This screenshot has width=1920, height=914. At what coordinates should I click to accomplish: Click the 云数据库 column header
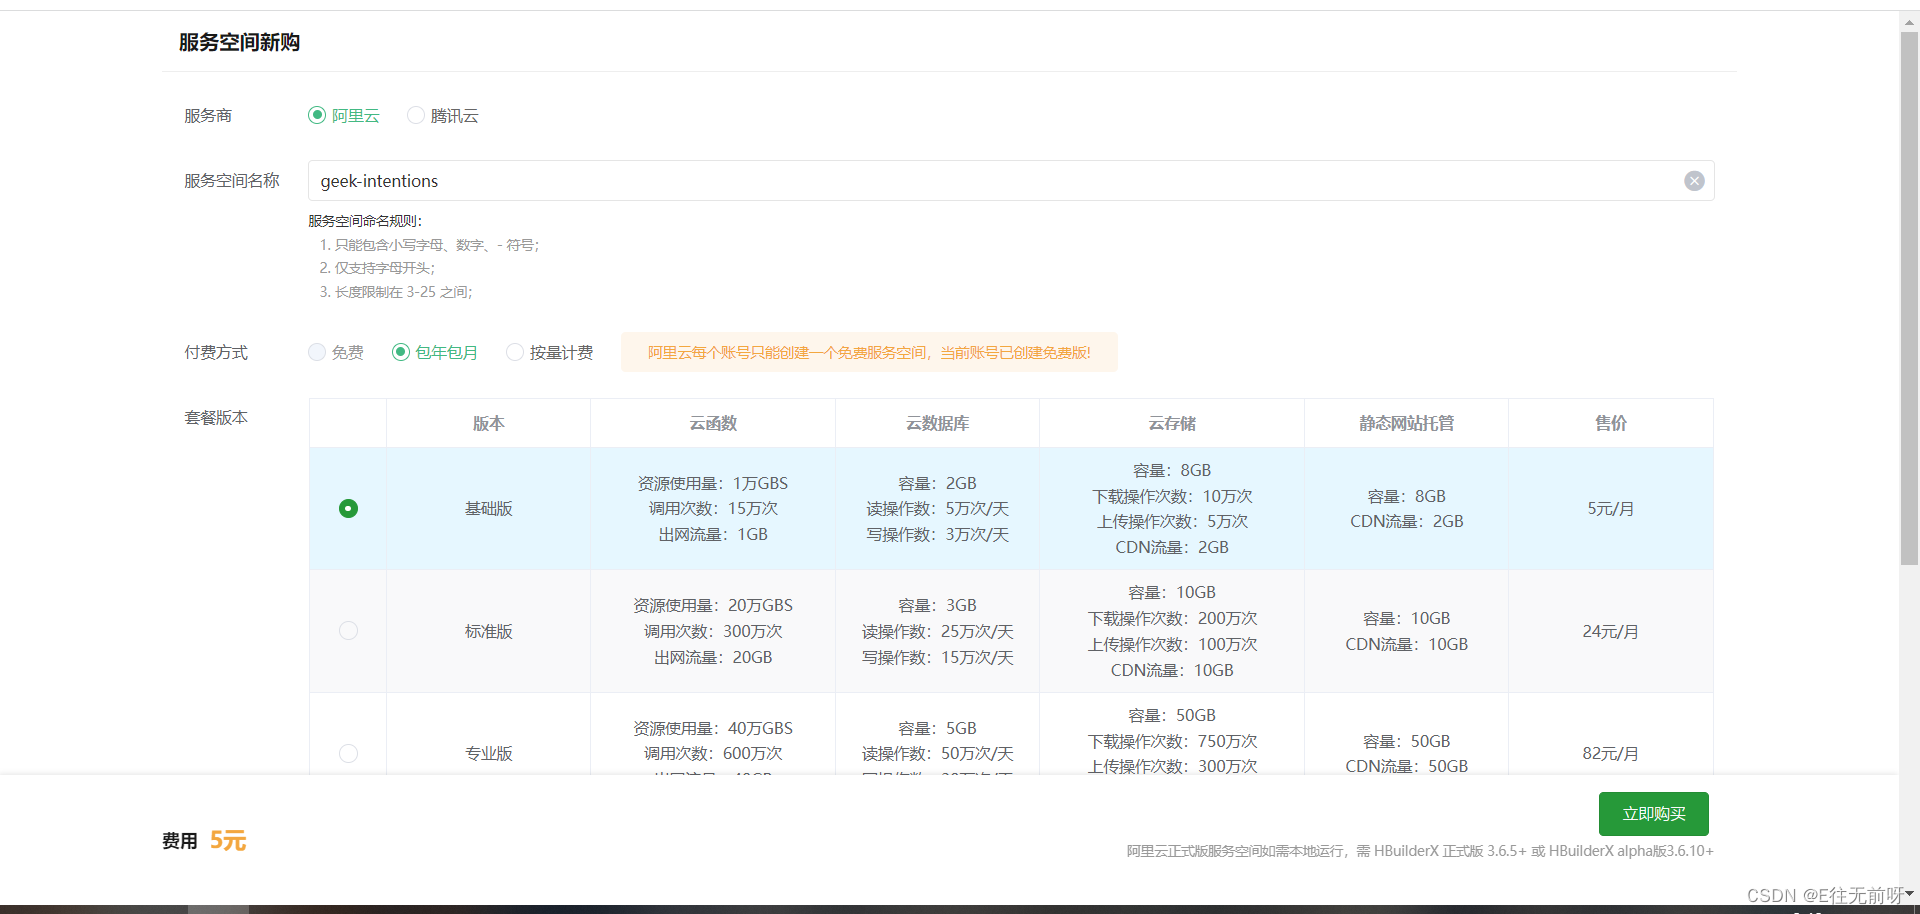[938, 423]
